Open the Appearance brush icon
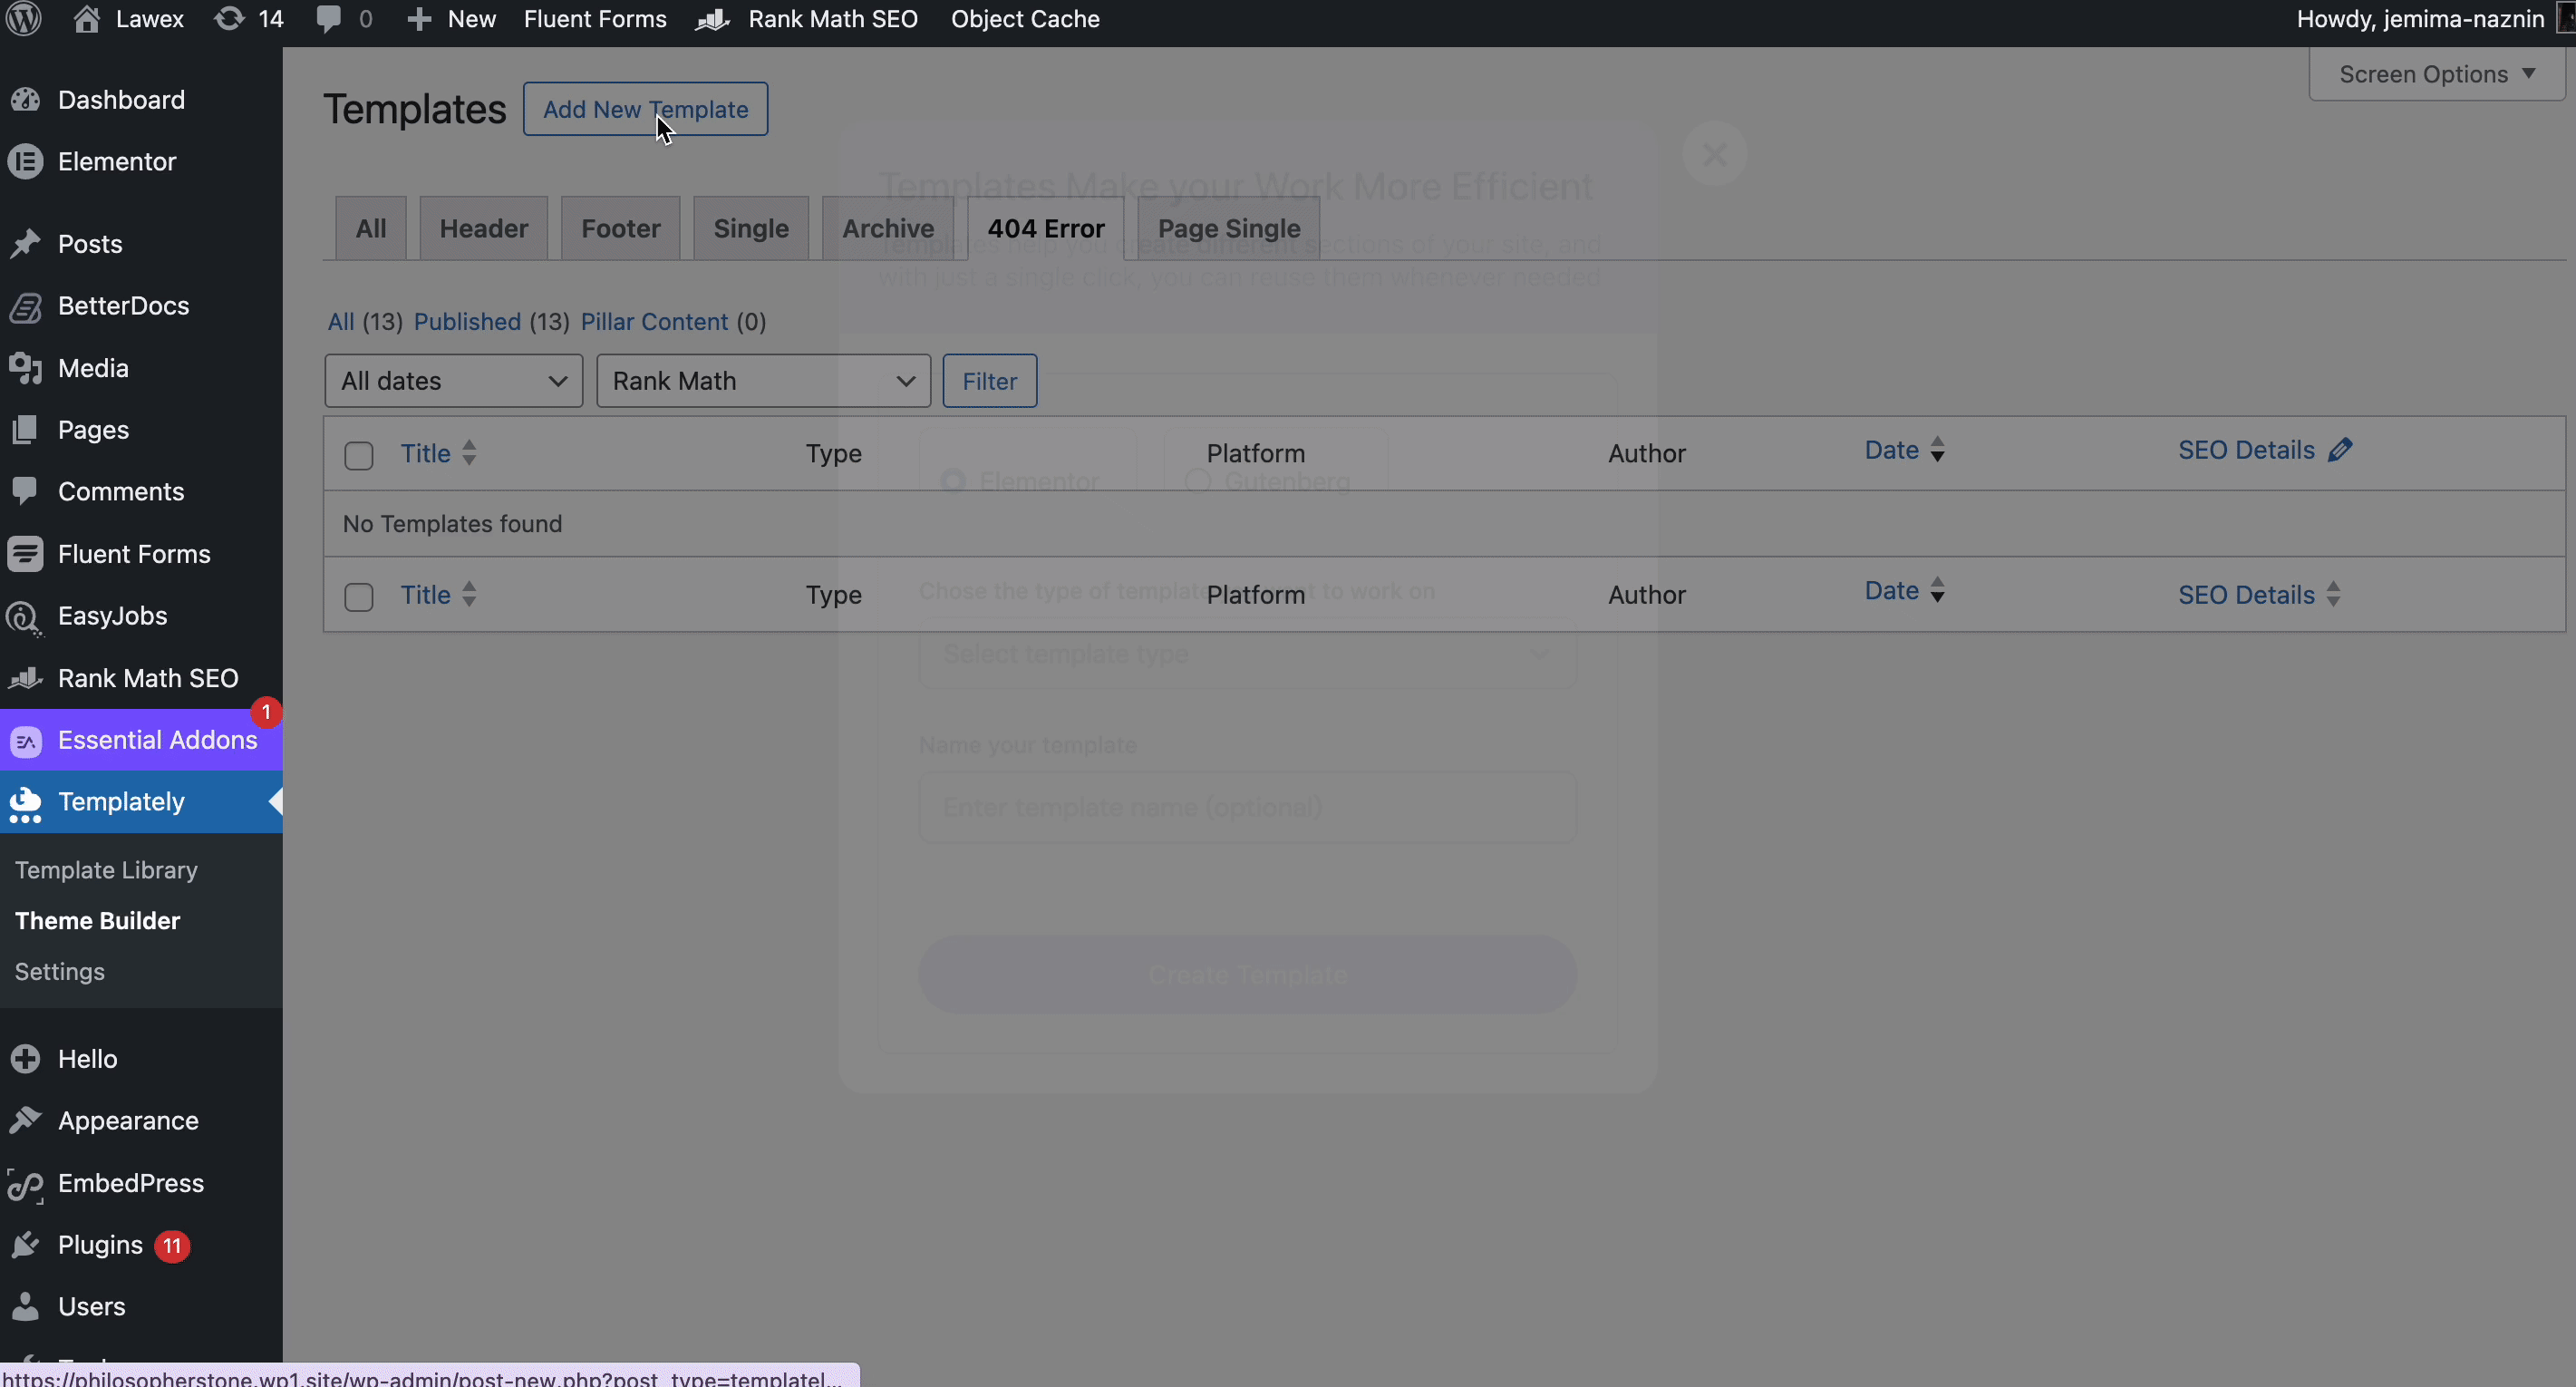This screenshot has width=2576, height=1387. pos(25,1121)
